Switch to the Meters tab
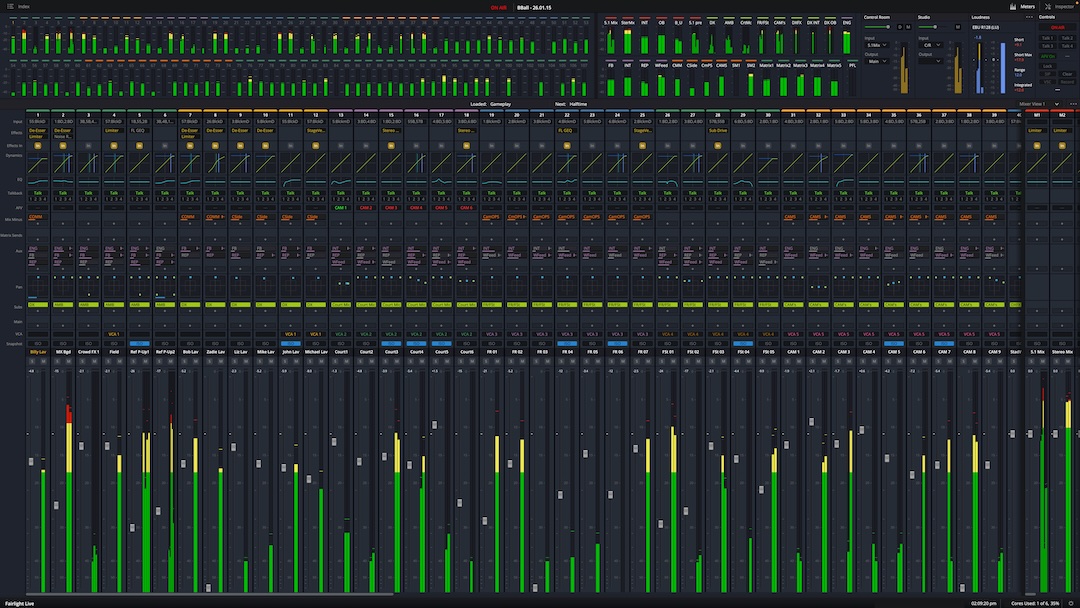 1024,6
